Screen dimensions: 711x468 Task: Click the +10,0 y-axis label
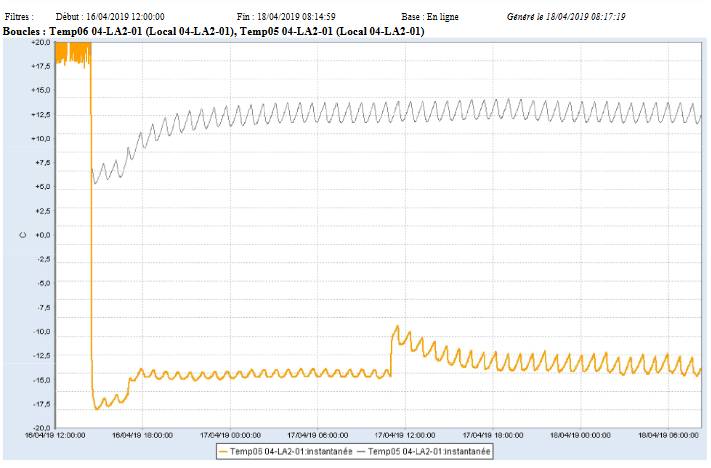tap(40, 139)
